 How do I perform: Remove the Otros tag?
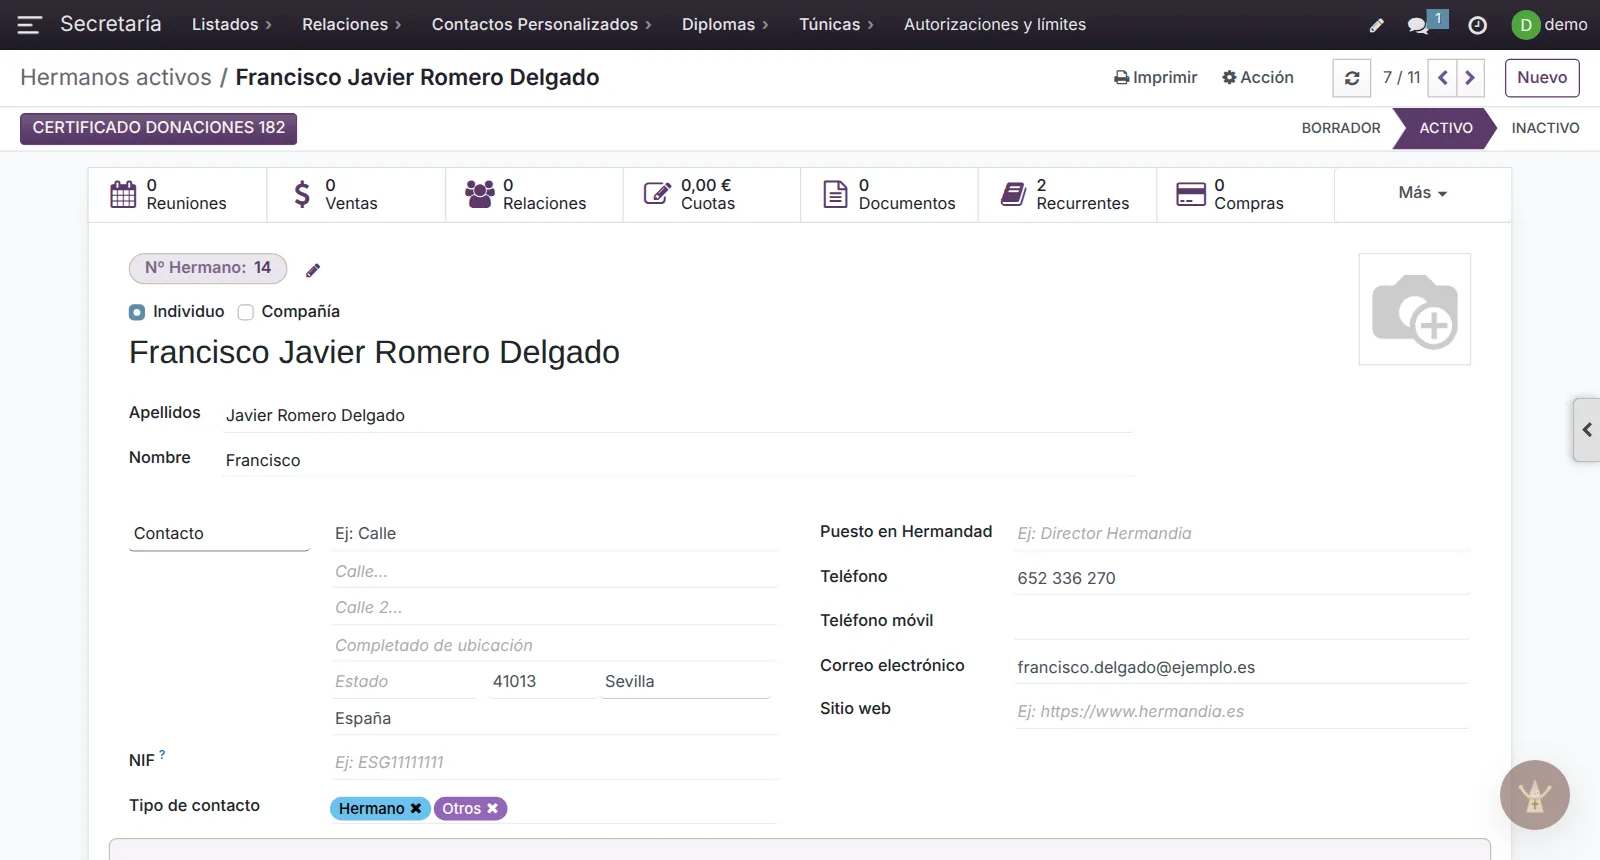point(492,809)
